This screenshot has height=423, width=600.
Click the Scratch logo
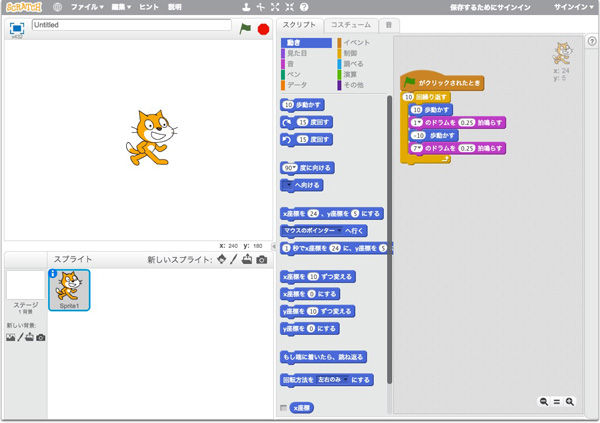[x=24, y=7]
